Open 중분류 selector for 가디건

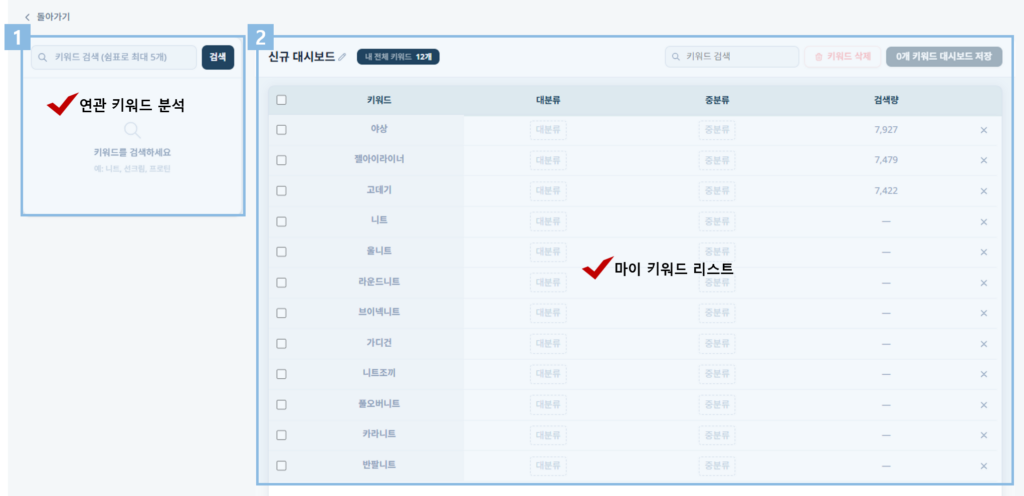pos(716,344)
